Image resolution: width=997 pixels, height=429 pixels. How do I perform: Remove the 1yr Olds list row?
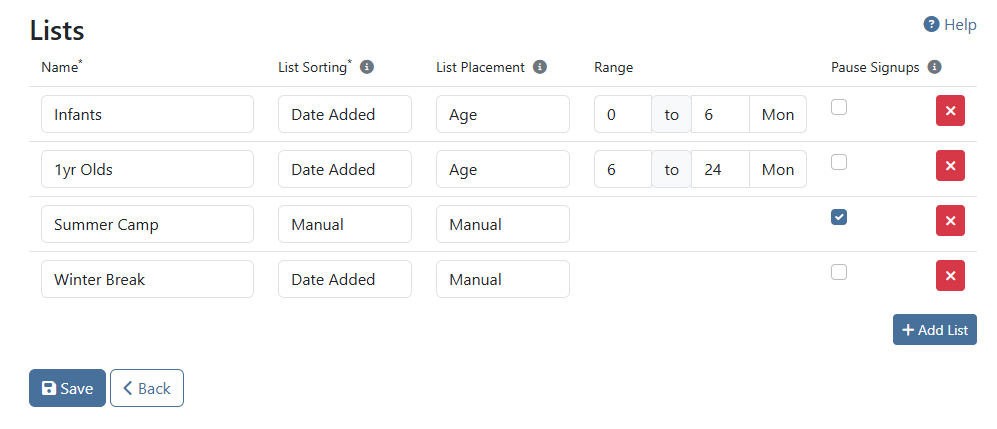point(950,166)
